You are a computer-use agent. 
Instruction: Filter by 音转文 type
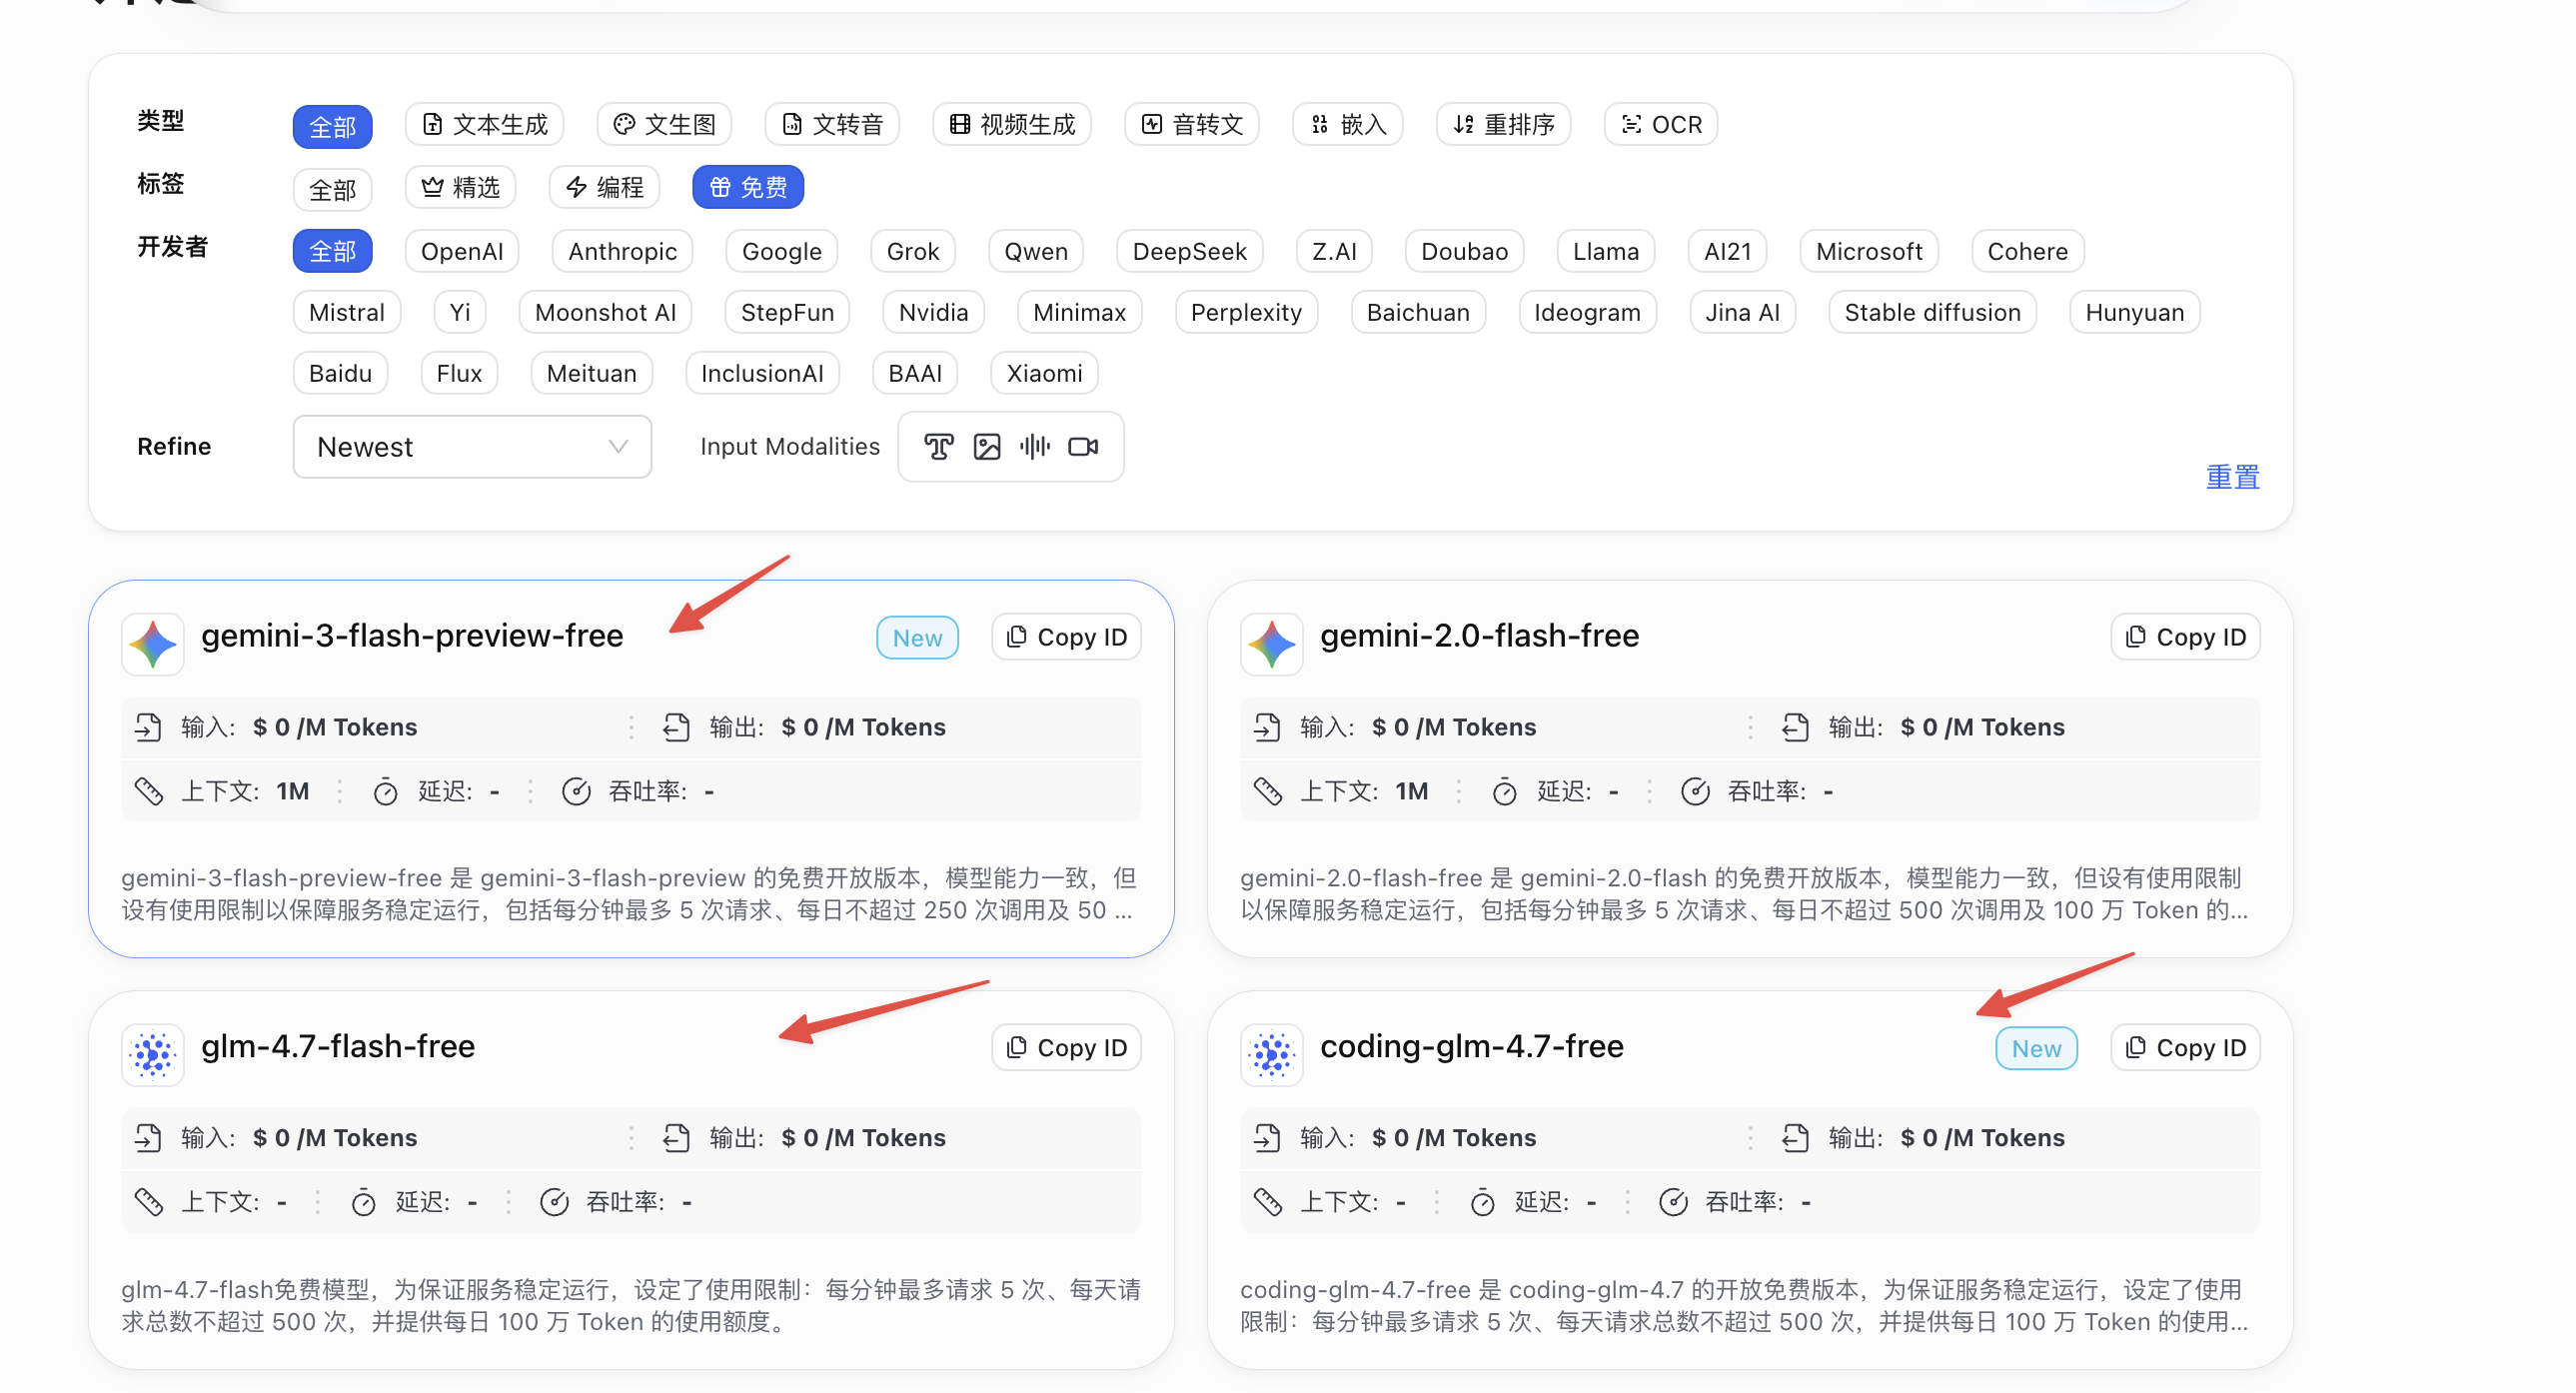[1192, 124]
